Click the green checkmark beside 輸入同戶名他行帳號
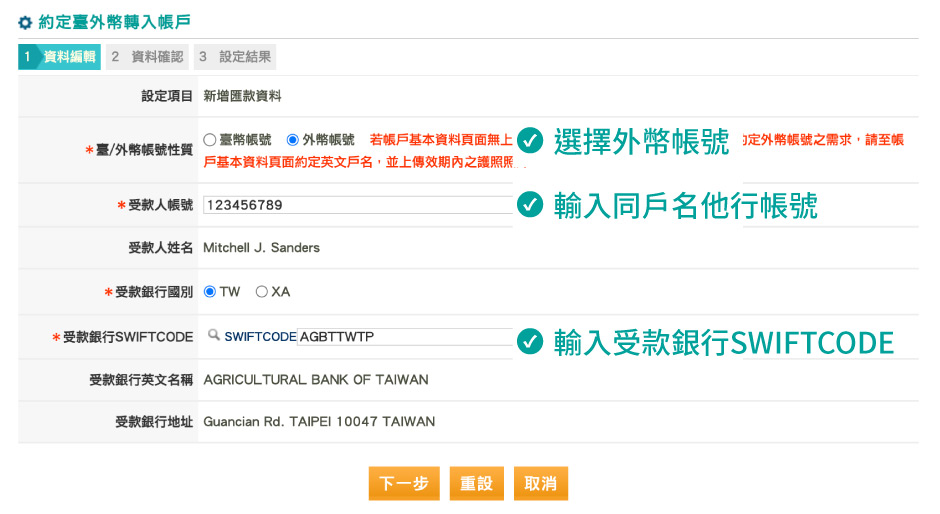 pyautogui.click(x=530, y=205)
